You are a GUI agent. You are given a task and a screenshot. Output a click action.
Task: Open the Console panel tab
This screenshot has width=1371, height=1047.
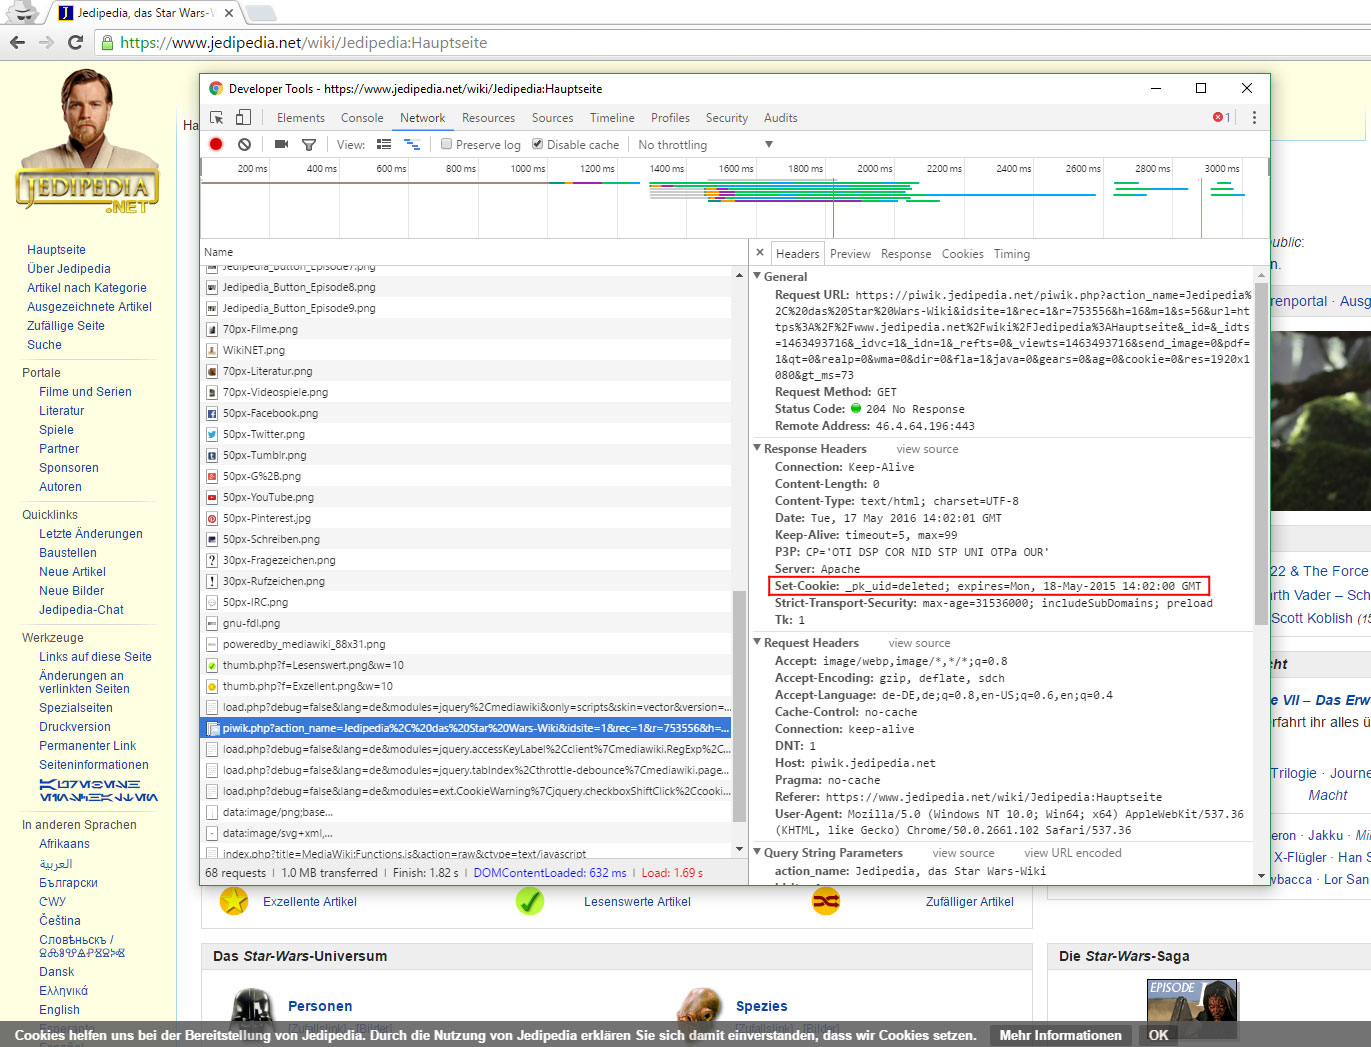(x=362, y=117)
